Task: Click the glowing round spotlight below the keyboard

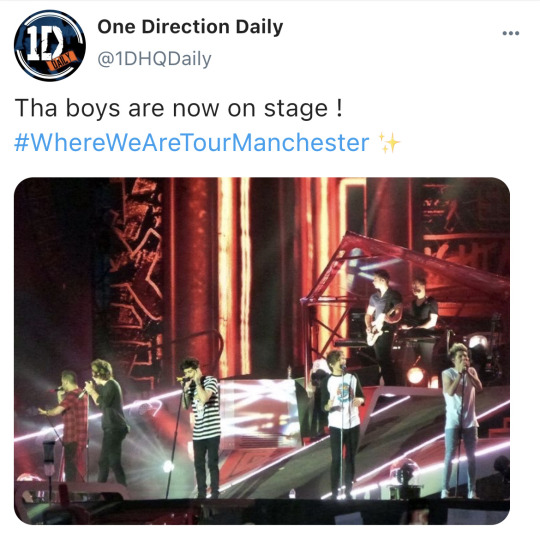Action: click(416, 375)
